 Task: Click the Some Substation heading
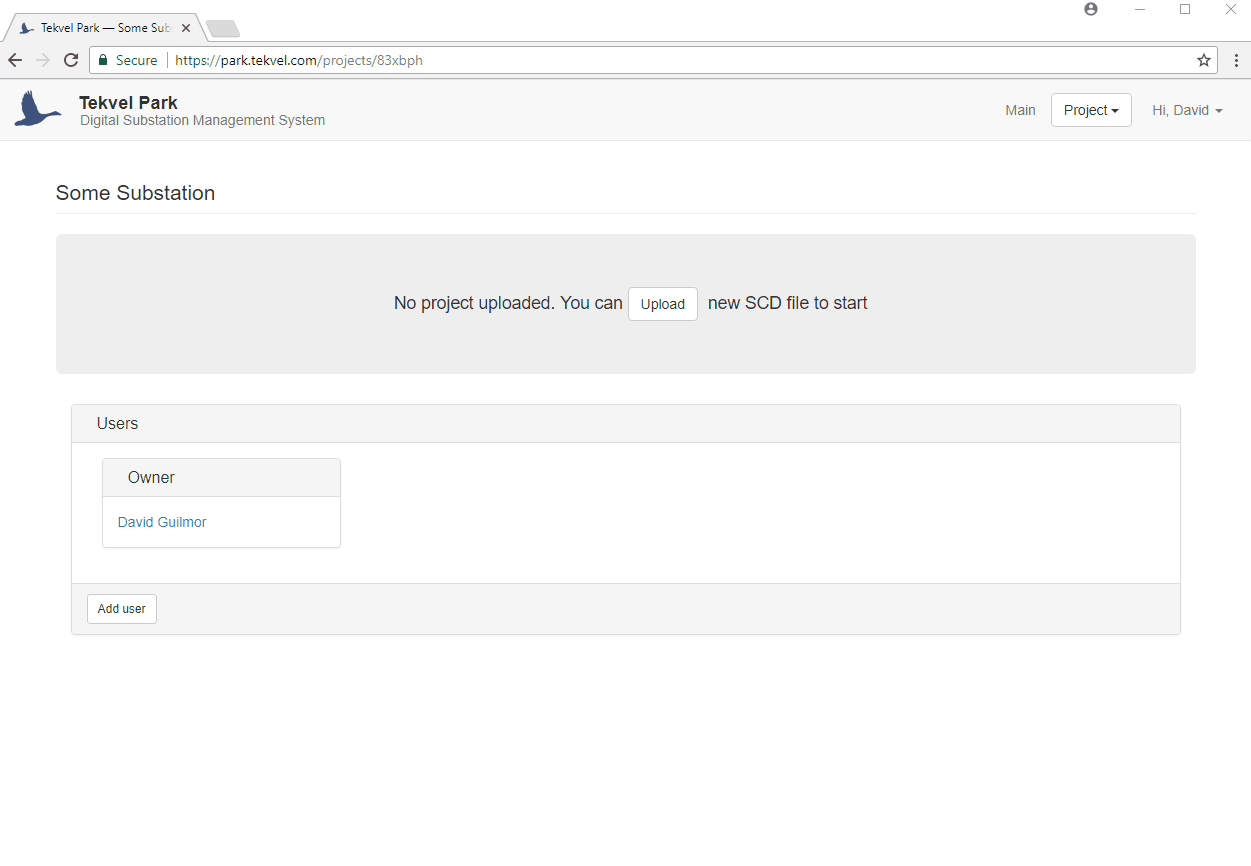click(x=135, y=193)
